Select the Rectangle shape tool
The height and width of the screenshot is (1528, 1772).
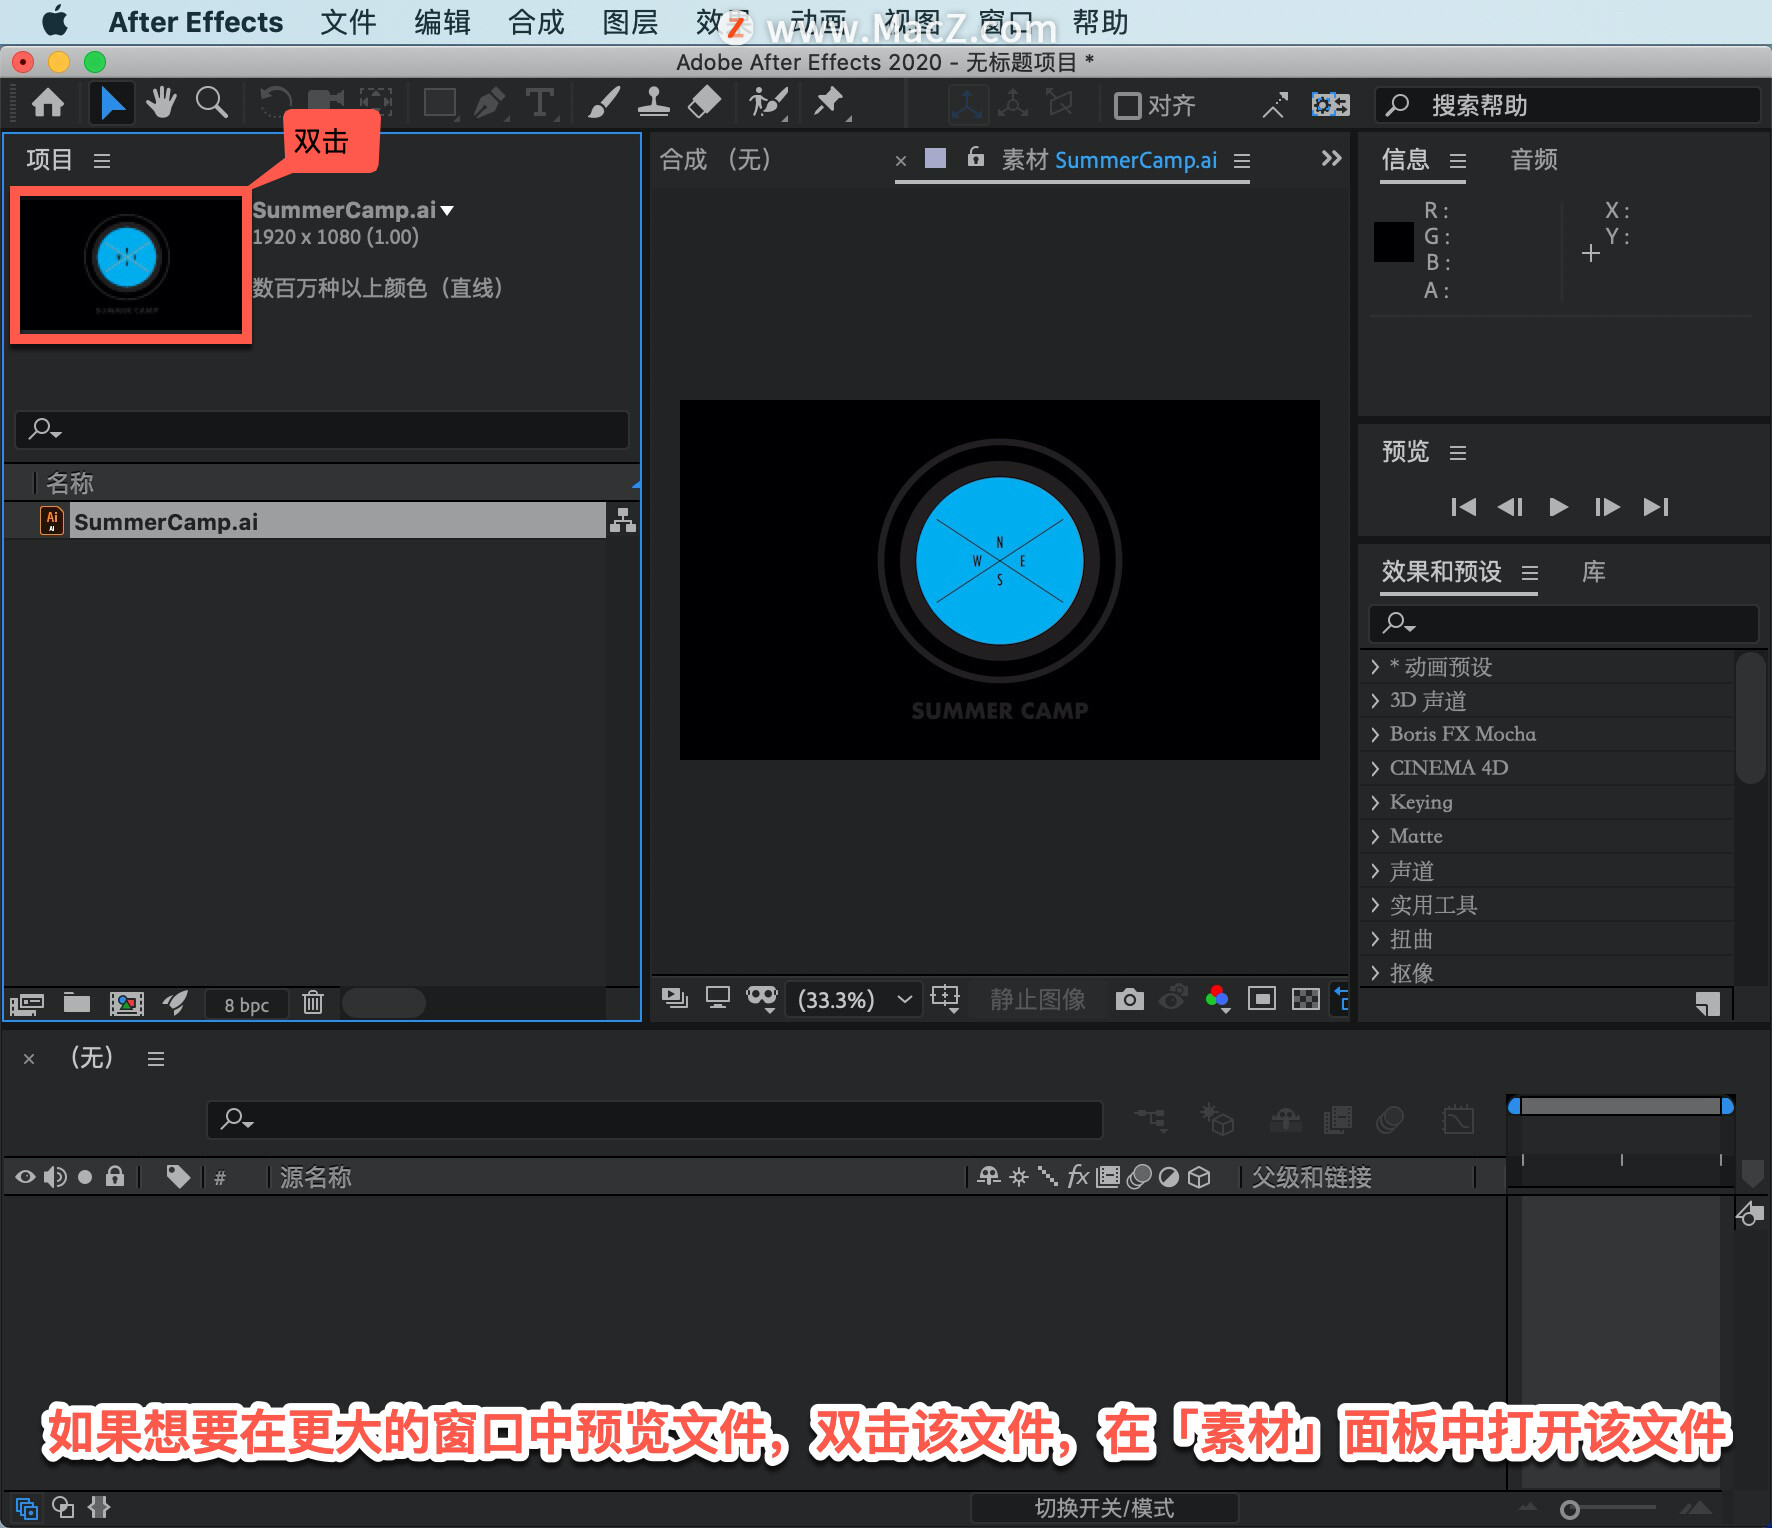coord(440,103)
